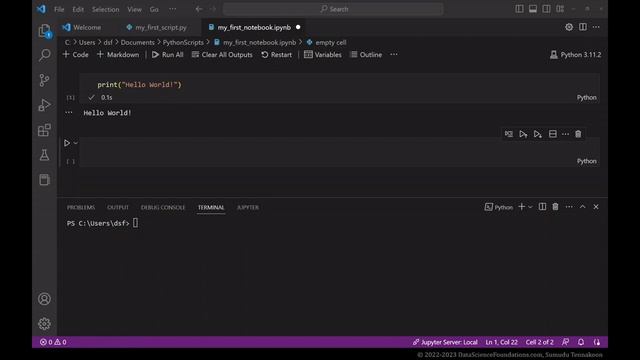Click Clear All Outputs
Image resolution: width=640 pixels, height=360 pixels.
222,55
